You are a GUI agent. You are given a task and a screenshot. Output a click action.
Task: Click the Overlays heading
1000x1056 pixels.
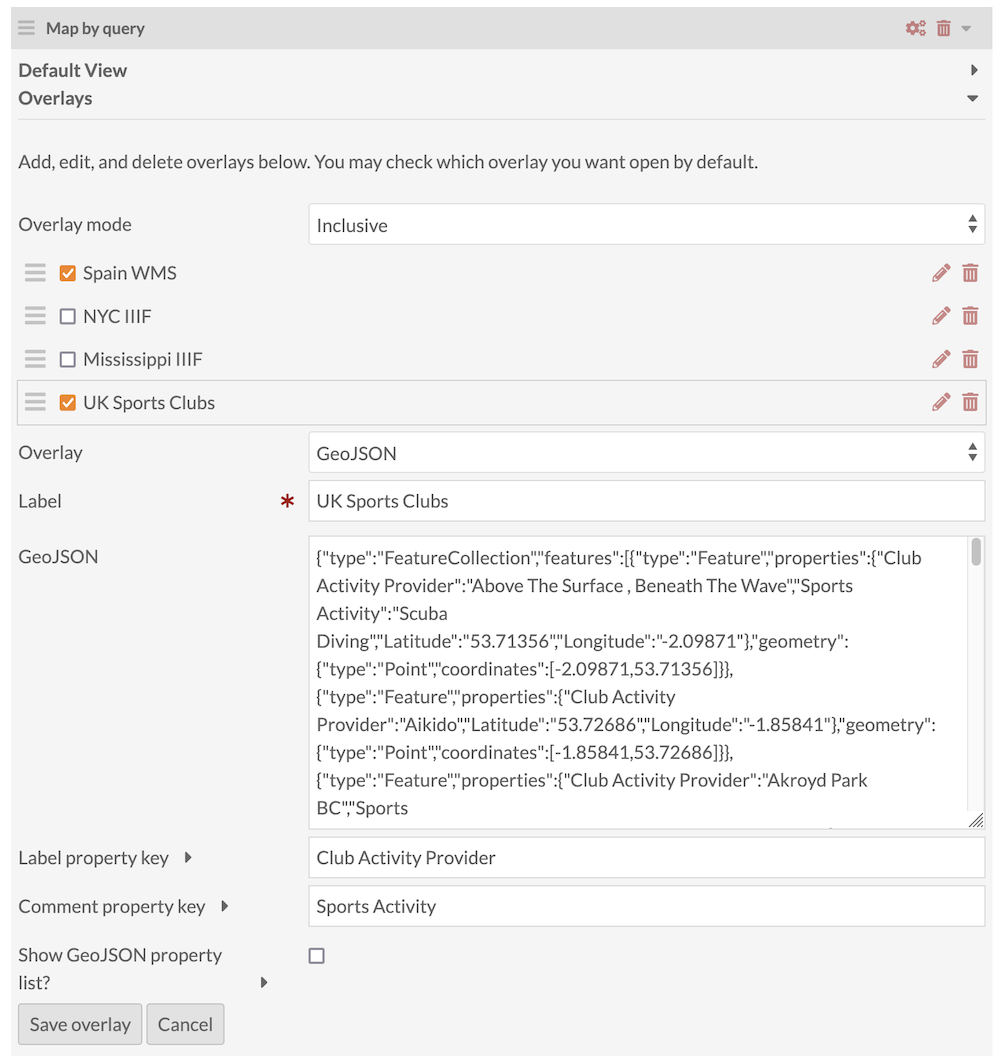tap(55, 98)
